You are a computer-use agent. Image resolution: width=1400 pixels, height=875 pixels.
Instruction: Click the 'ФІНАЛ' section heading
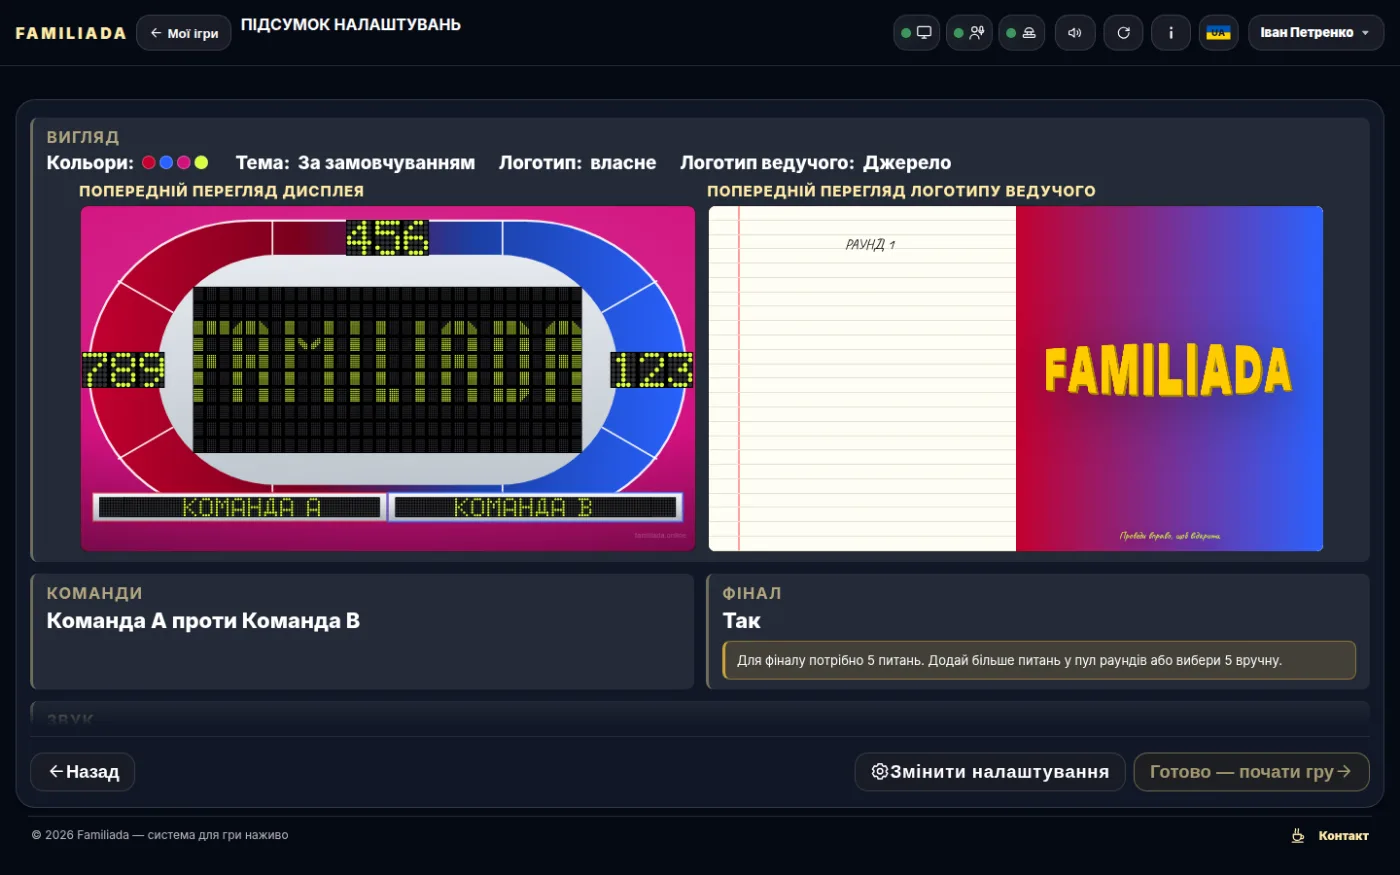tap(752, 593)
